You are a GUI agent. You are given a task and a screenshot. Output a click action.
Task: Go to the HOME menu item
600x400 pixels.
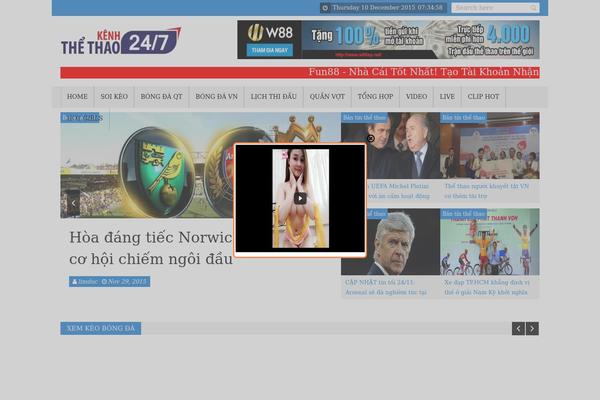[x=77, y=97]
